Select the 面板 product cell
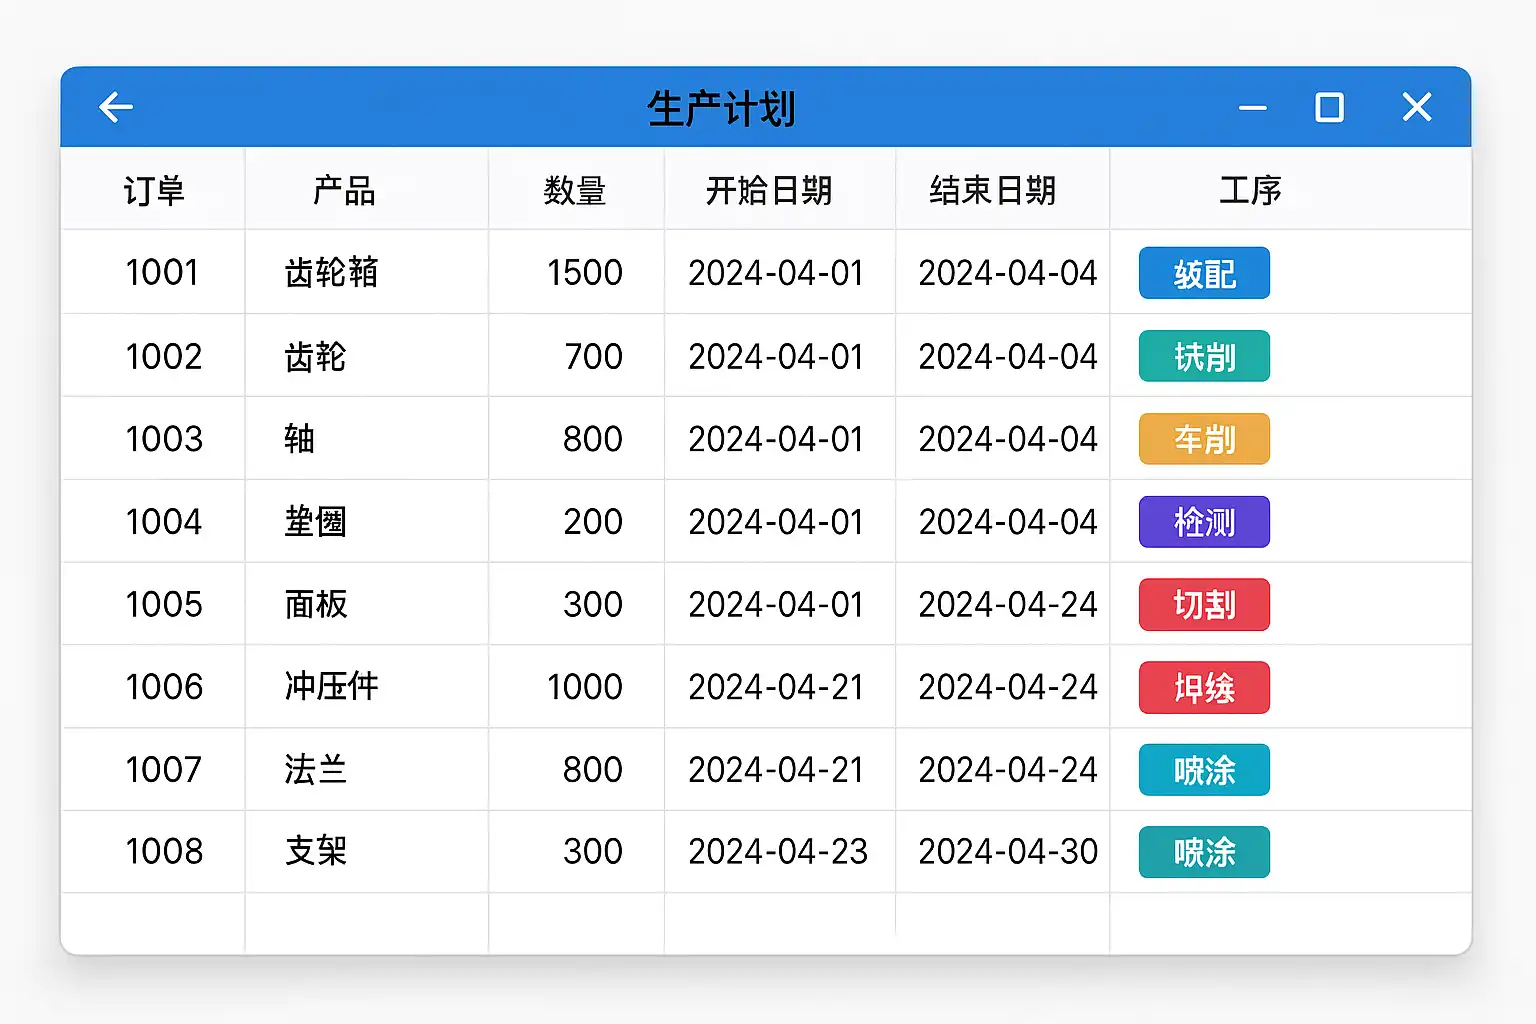The image size is (1536, 1024). pyautogui.click(x=316, y=605)
